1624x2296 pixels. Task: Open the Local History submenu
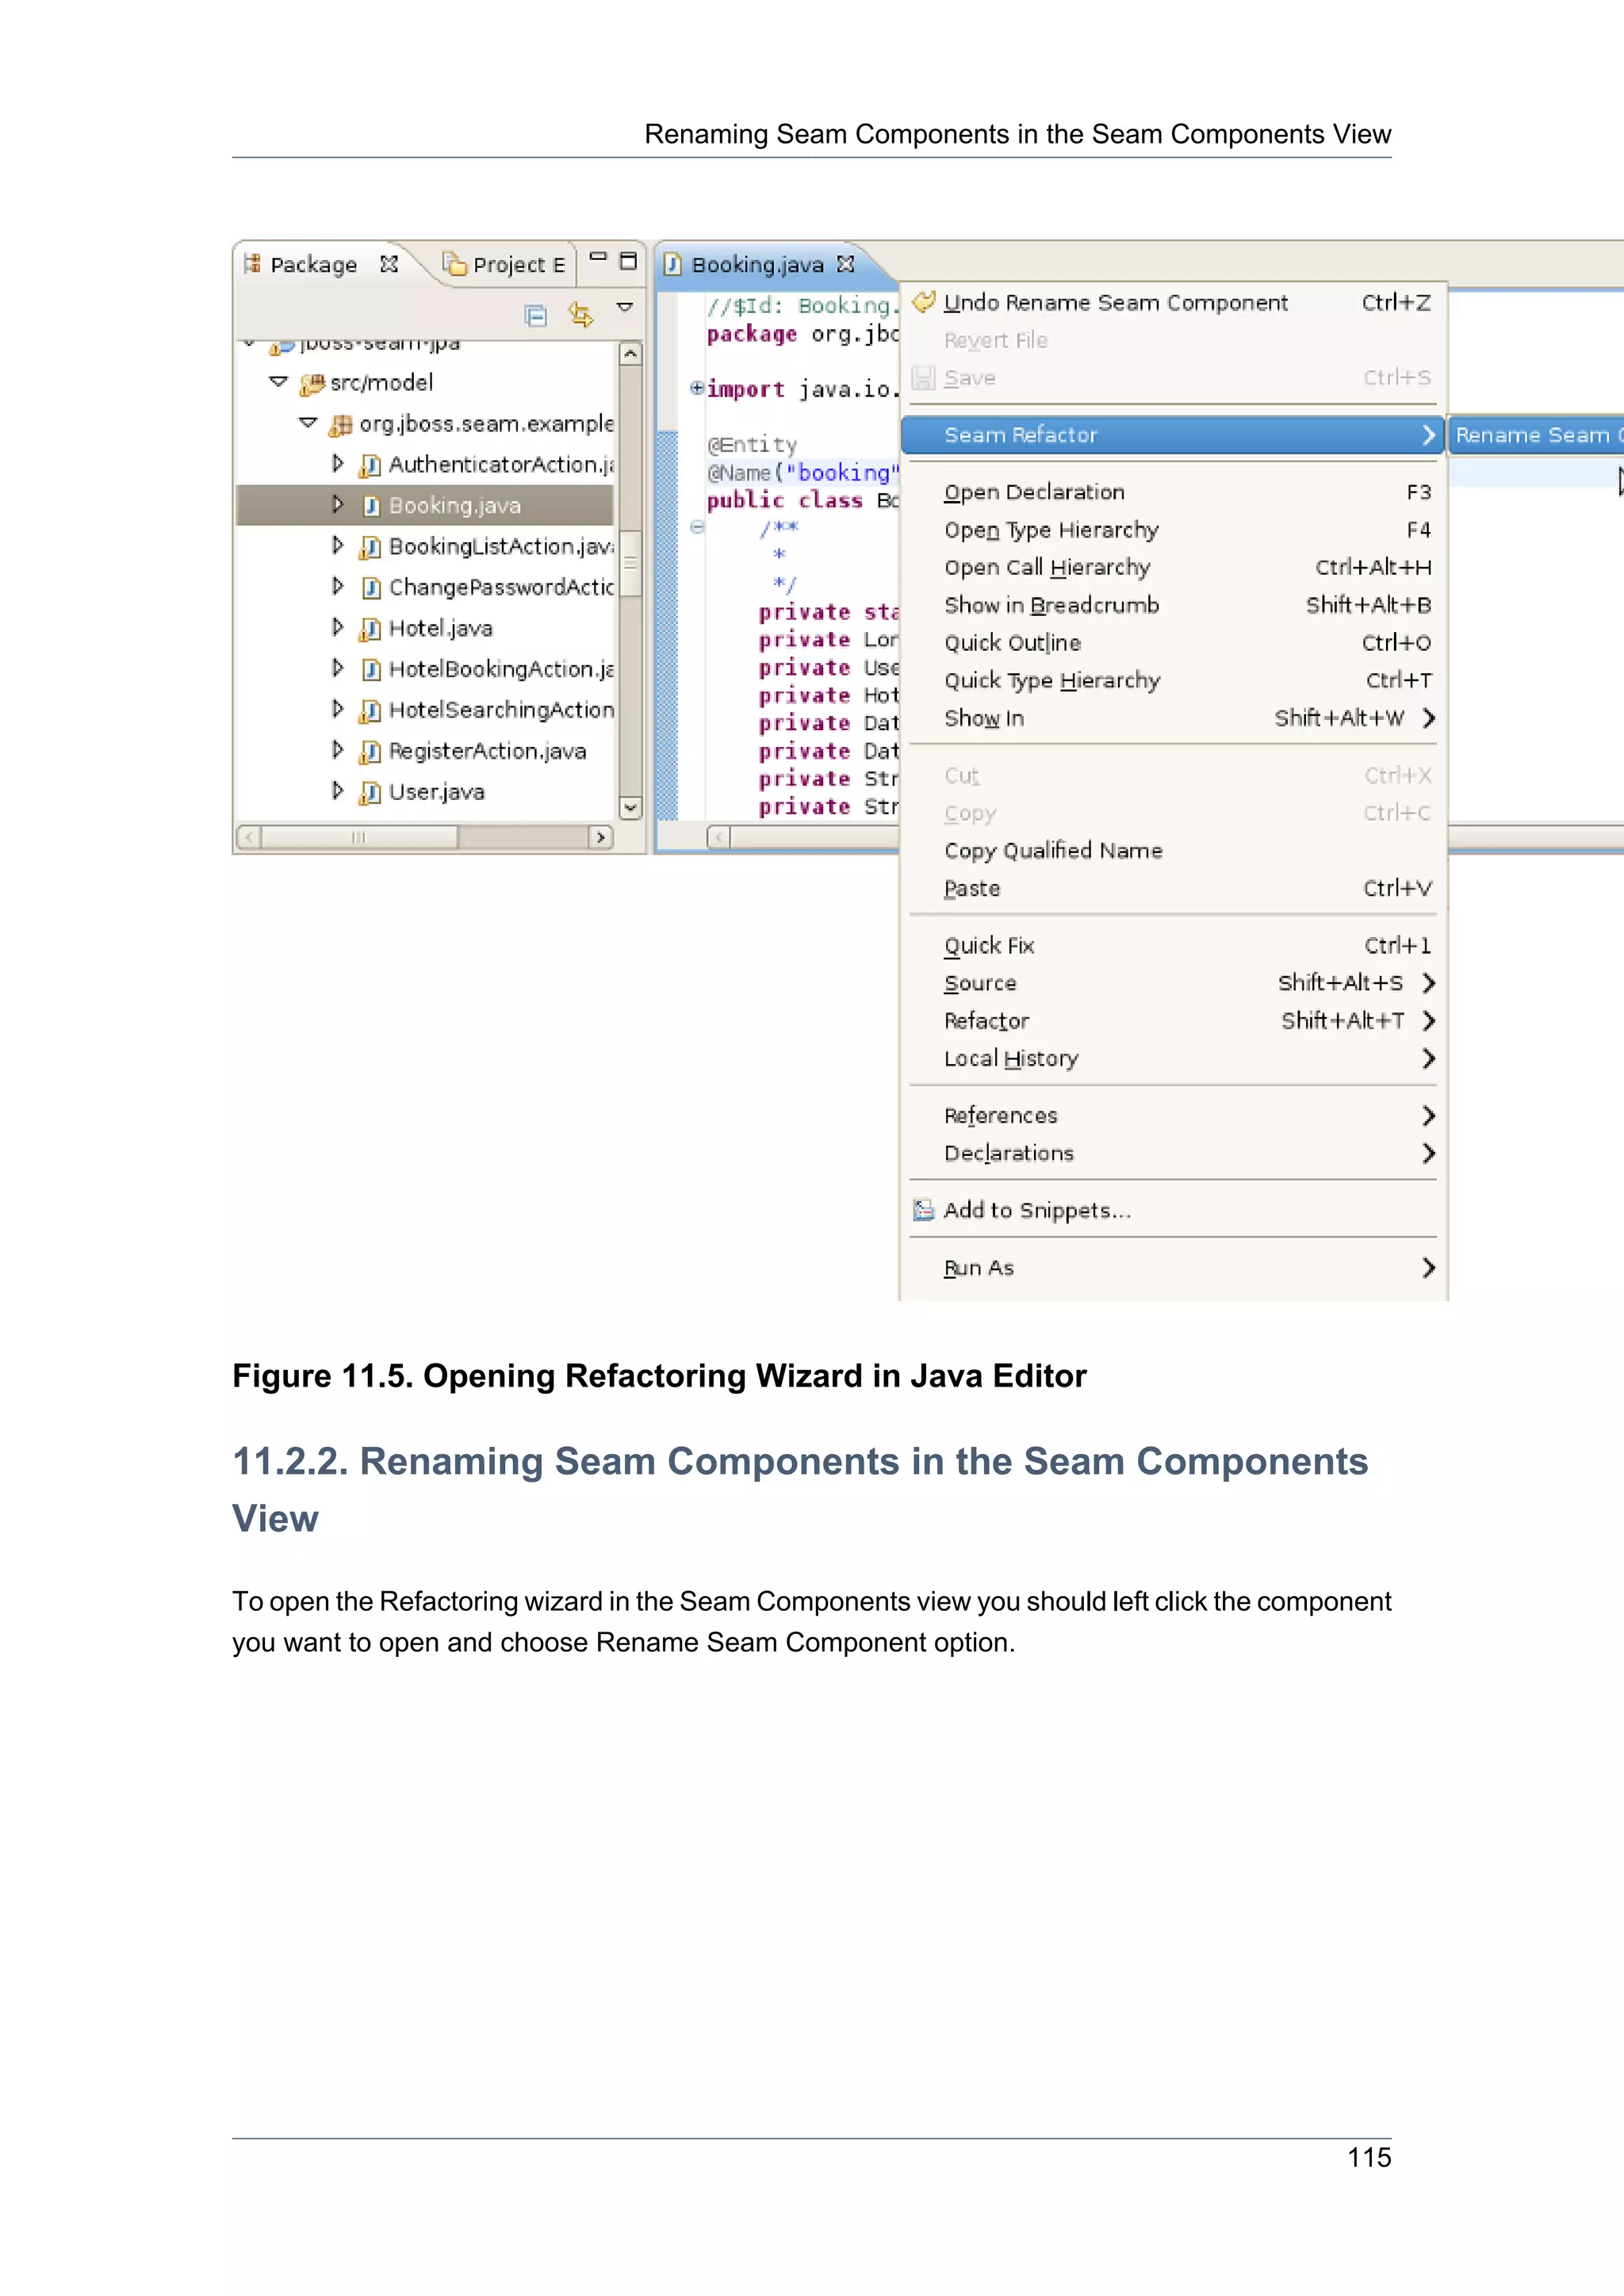click(x=1173, y=1059)
